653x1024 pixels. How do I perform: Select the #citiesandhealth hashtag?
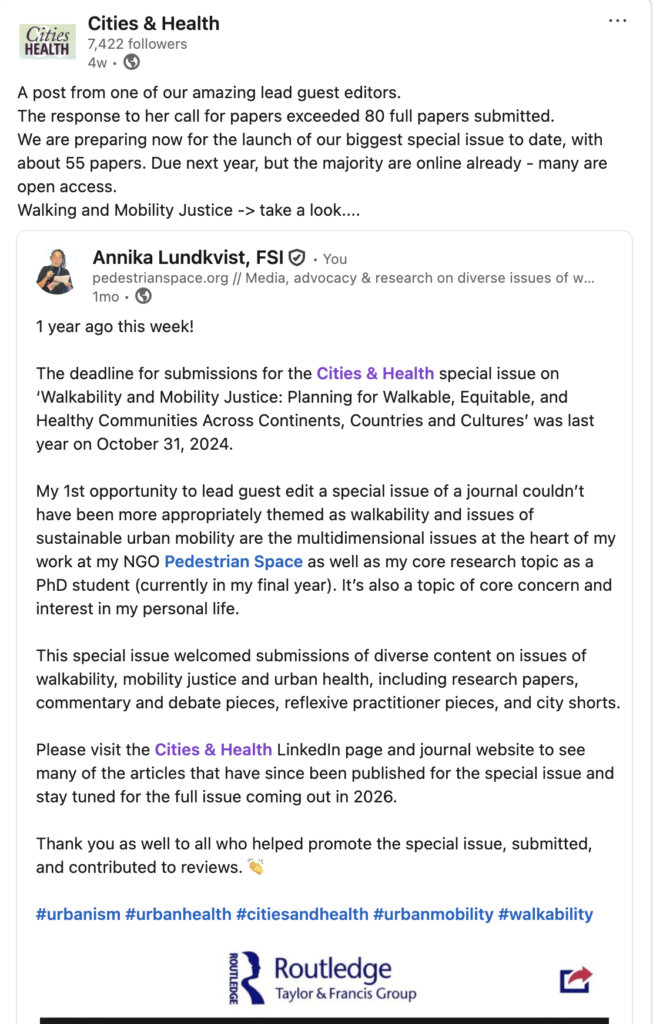click(x=302, y=914)
